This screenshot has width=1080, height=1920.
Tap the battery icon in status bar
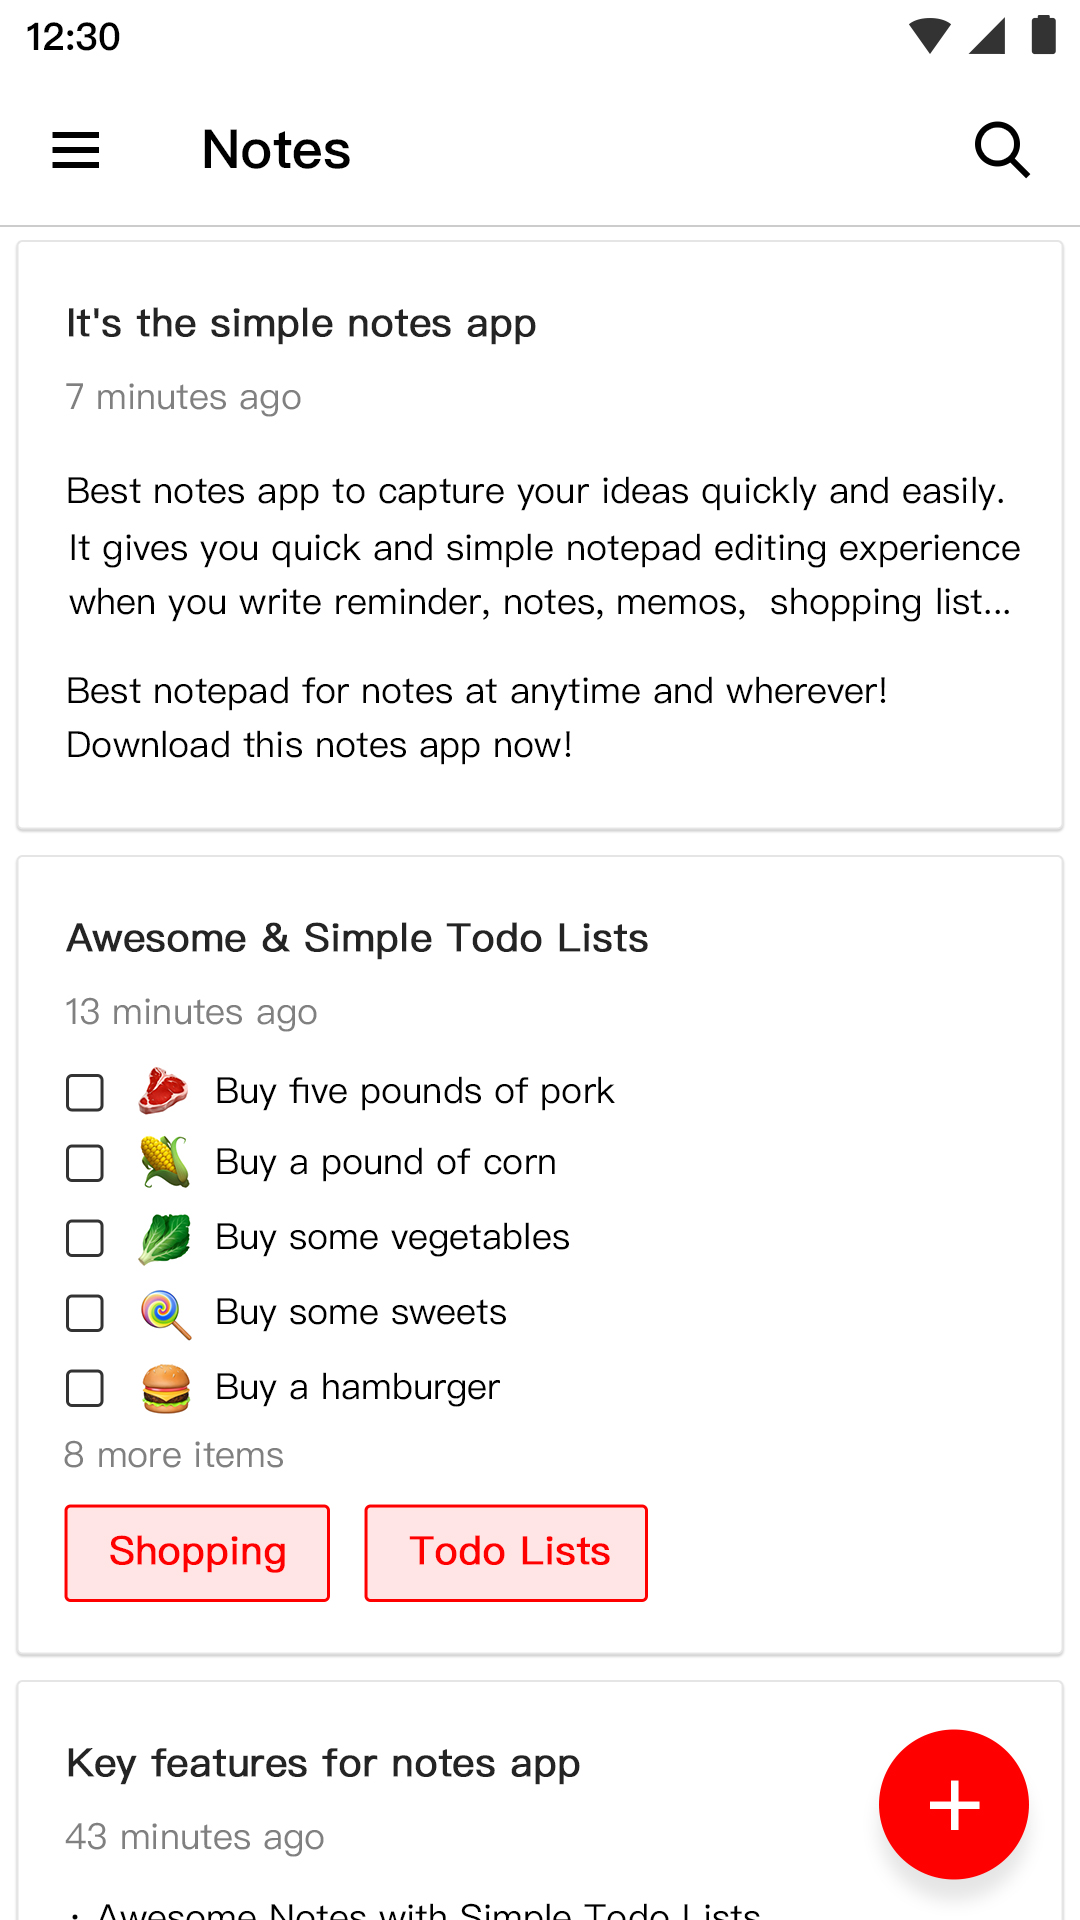(1043, 36)
